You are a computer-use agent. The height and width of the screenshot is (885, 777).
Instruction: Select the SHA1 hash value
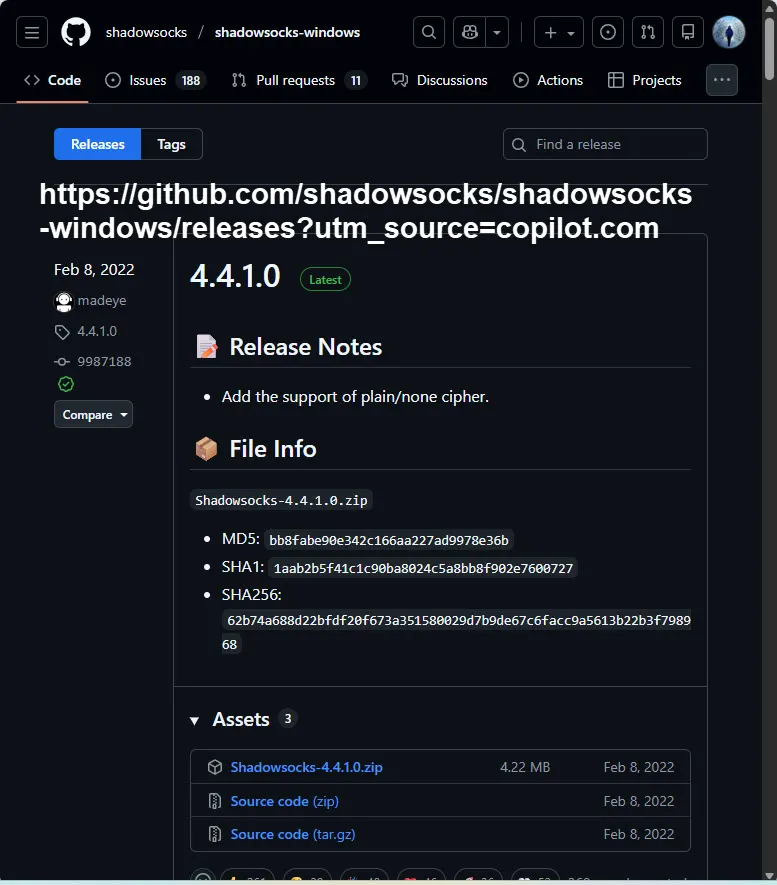coord(423,568)
